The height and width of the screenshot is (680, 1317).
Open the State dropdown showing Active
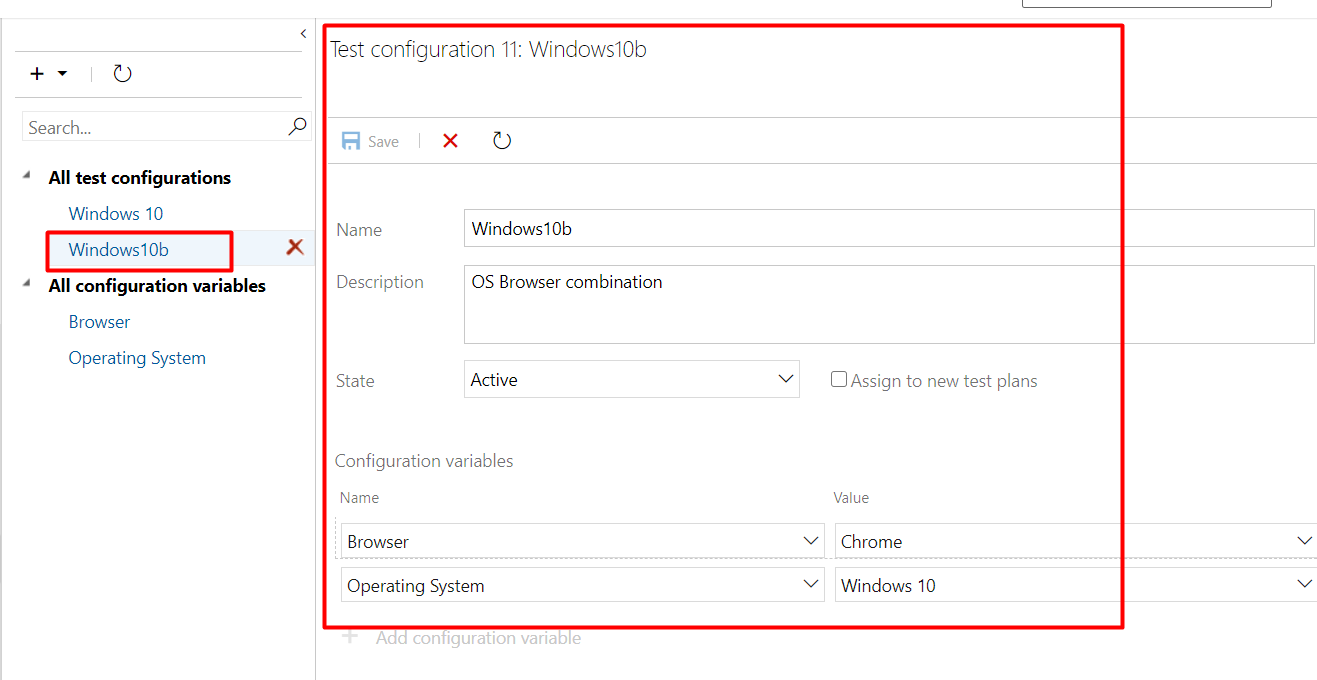click(632, 379)
